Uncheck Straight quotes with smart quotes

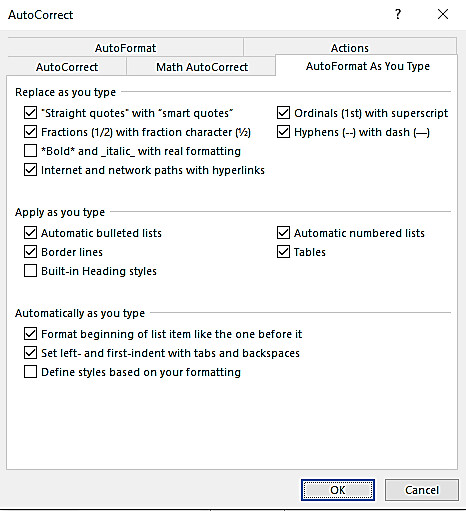30,113
